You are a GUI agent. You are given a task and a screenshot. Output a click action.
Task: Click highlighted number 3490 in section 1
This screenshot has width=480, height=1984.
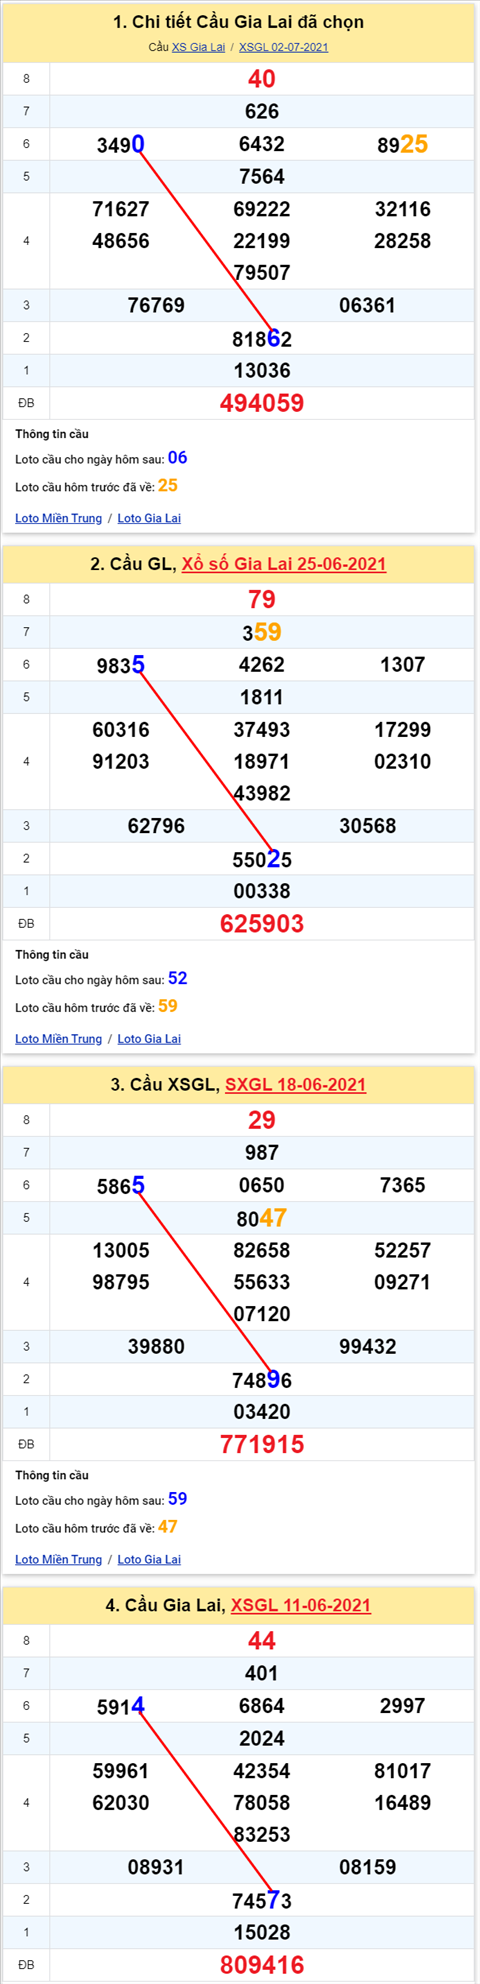coord(121,145)
